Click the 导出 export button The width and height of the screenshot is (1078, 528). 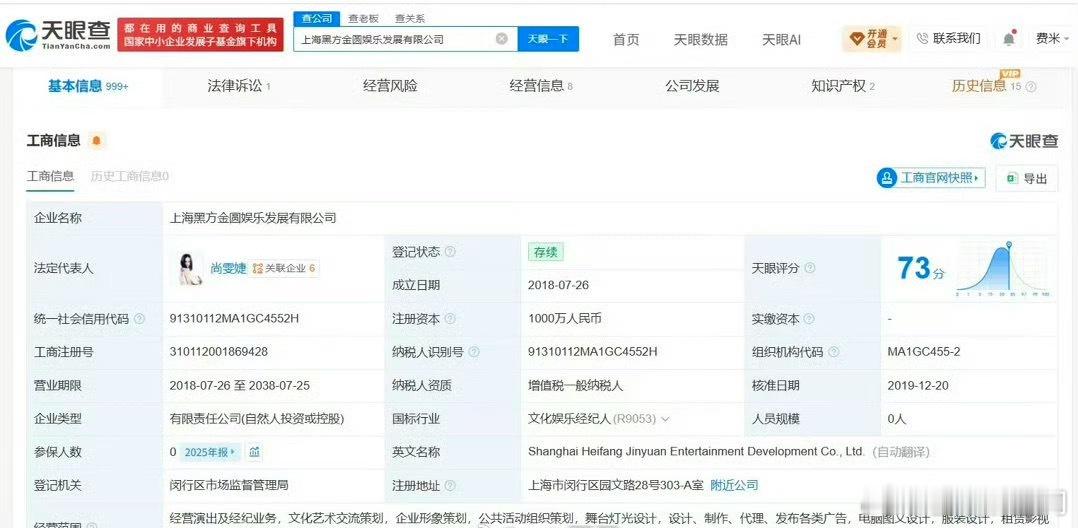[x=1027, y=178]
